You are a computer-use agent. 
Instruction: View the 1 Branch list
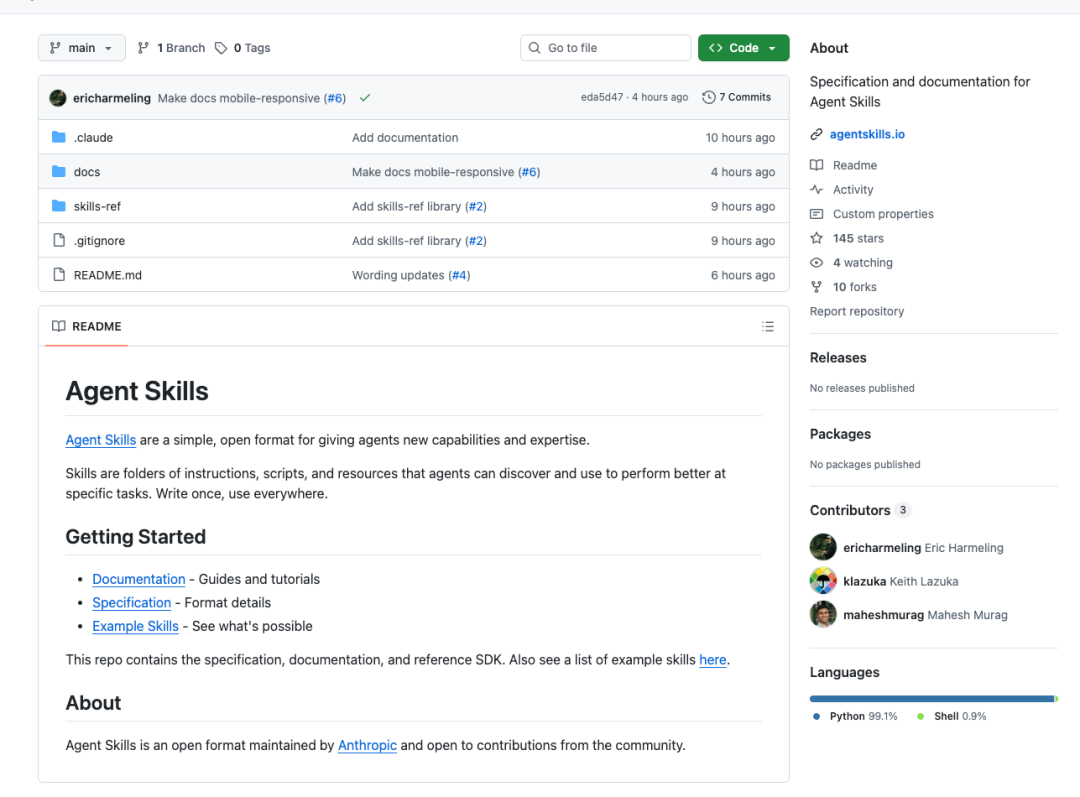(171, 48)
